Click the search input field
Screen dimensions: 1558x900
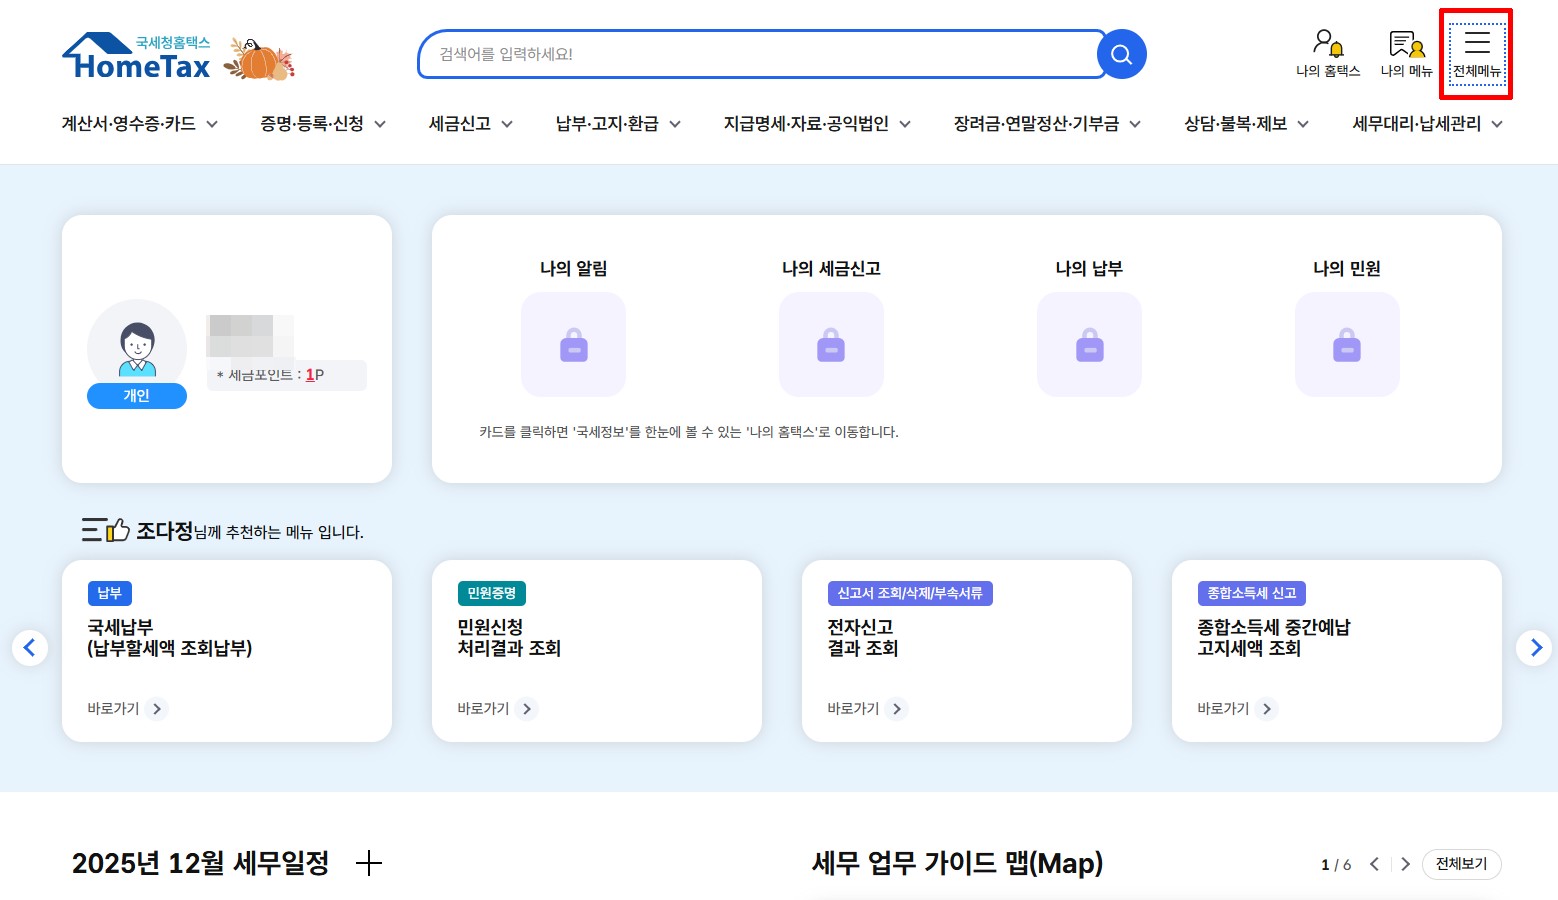click(x=760, y=54)
